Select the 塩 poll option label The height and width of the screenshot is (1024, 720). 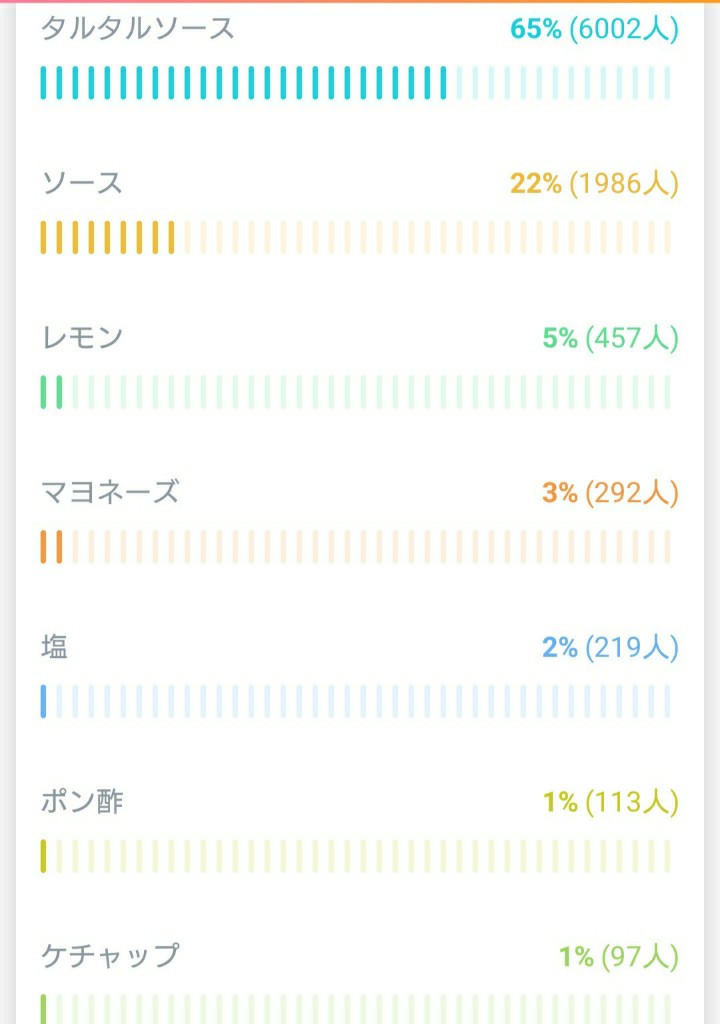54,647
